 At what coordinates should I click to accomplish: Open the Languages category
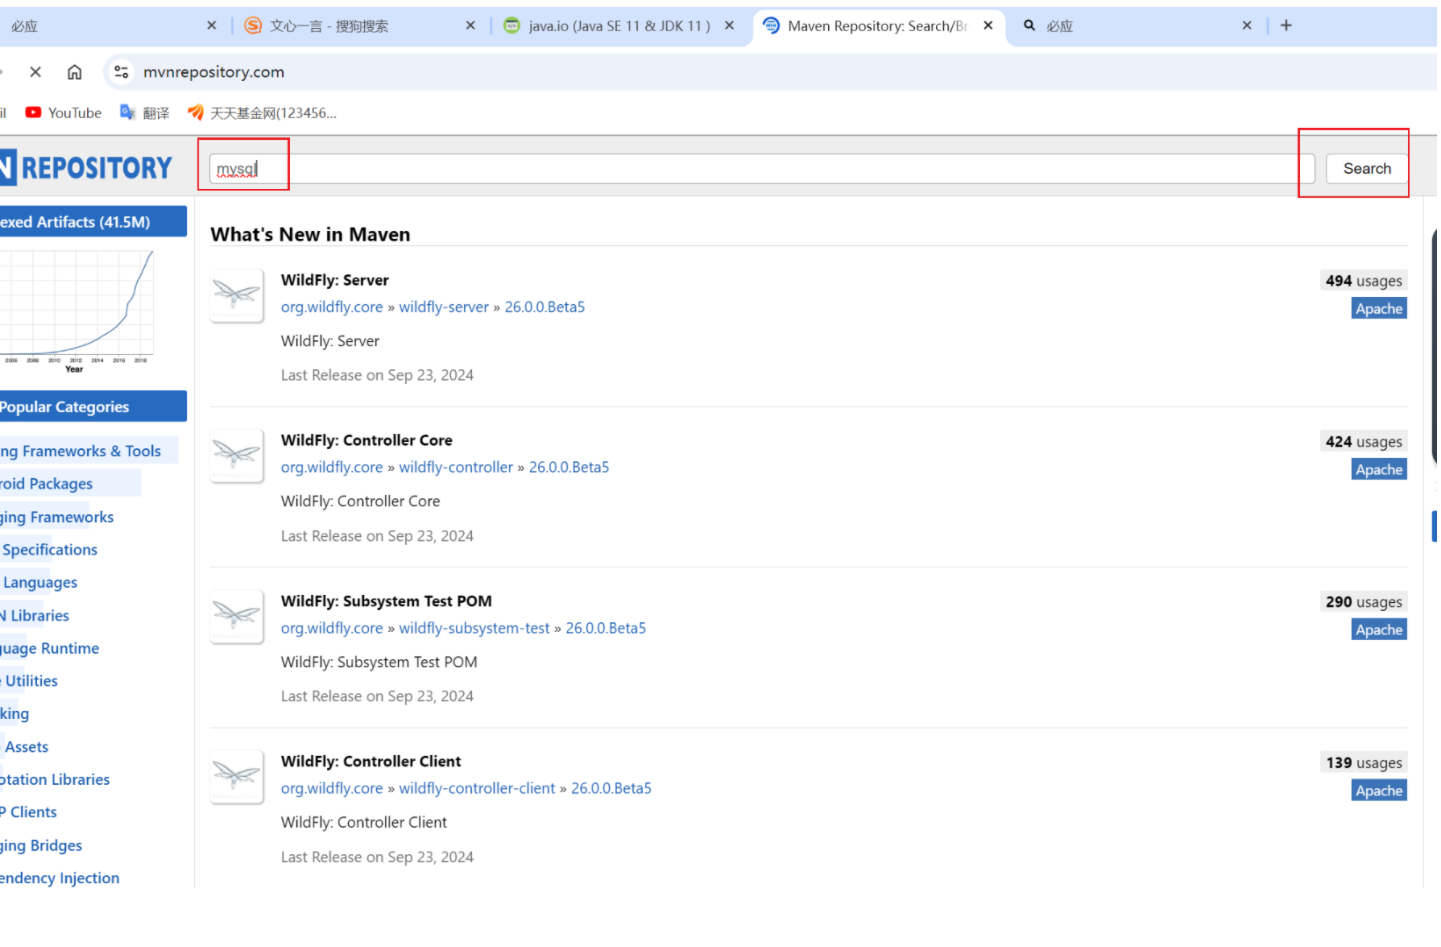40,583
